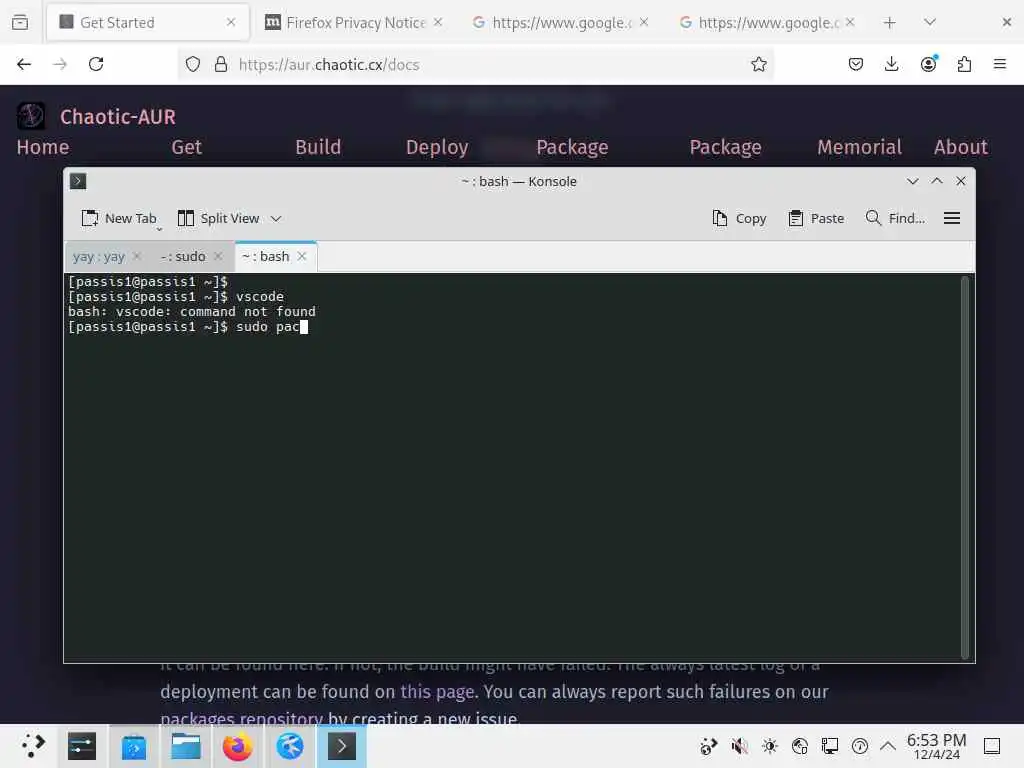The image size is (1024, 768).
Task: Close the Get Started tab
Action: pyautogui.click(x=231, y=22)
